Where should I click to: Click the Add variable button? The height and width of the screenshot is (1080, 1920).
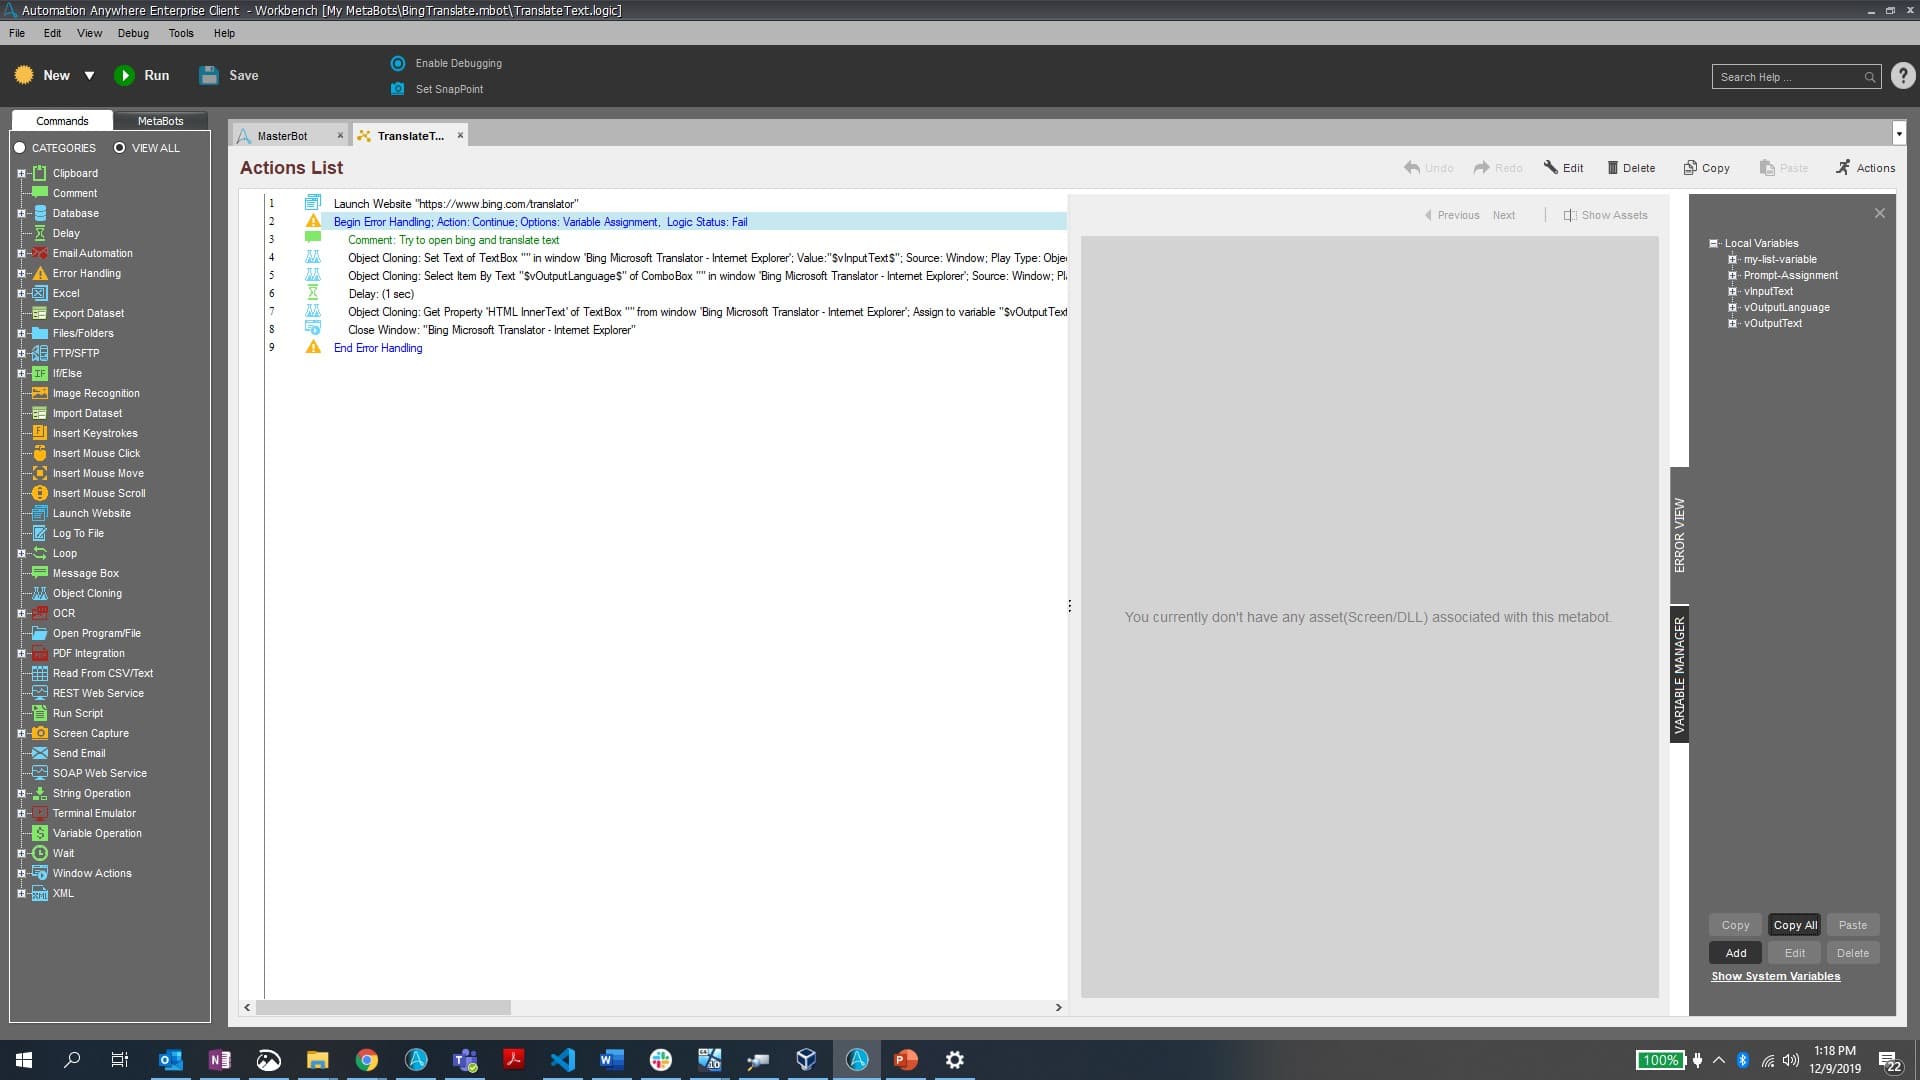(1736, 953)
